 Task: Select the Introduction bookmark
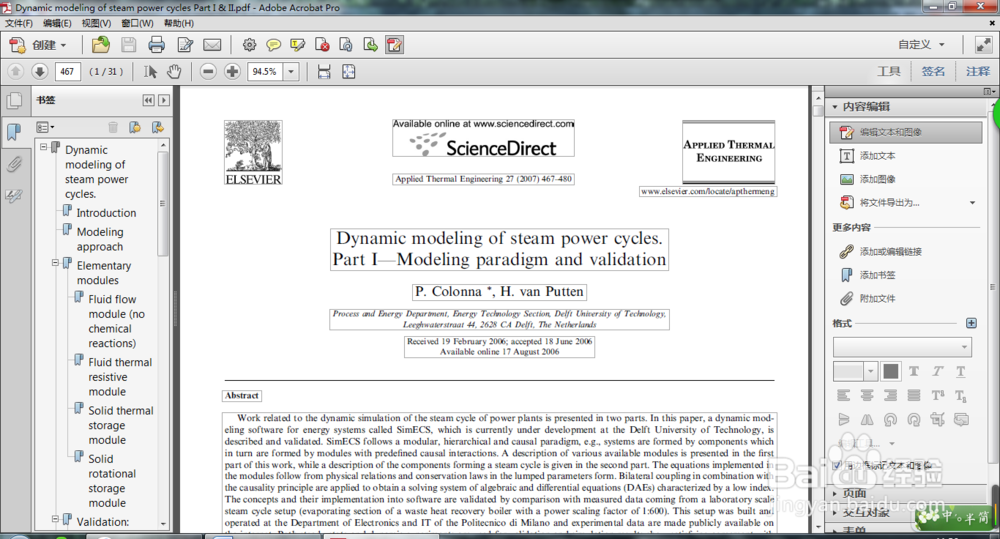(x=106, y=213)
